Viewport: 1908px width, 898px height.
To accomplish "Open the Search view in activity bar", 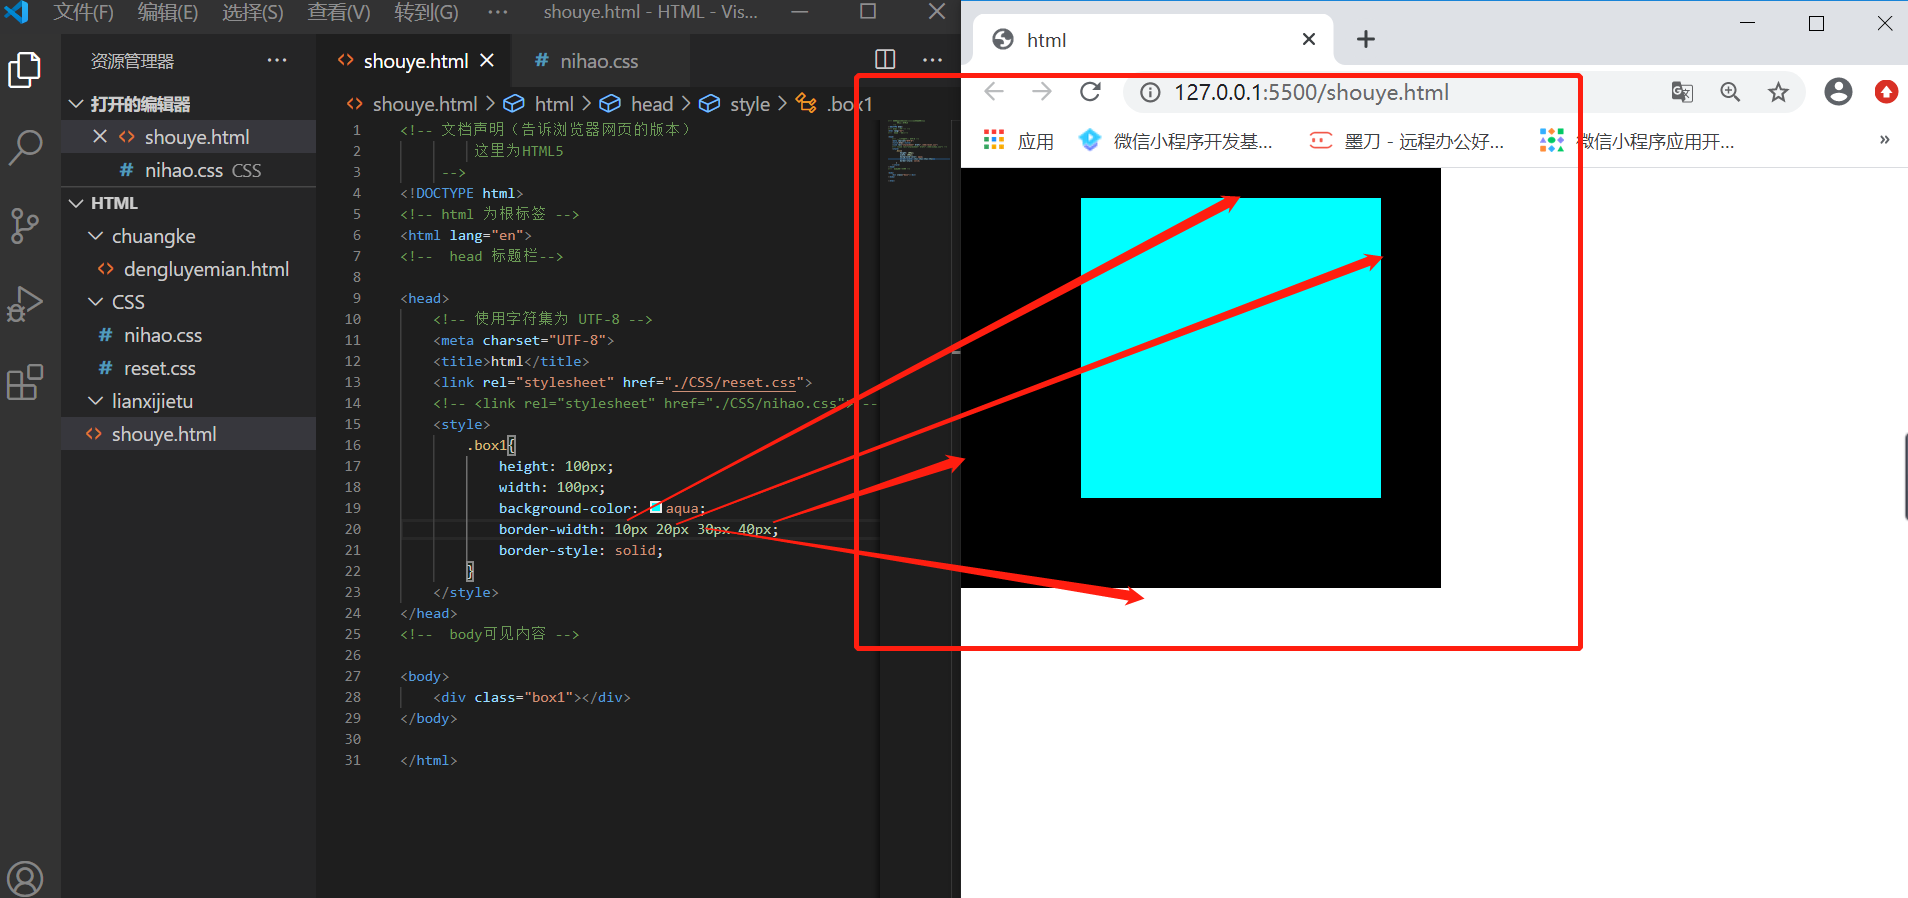I will pos(24,147).
